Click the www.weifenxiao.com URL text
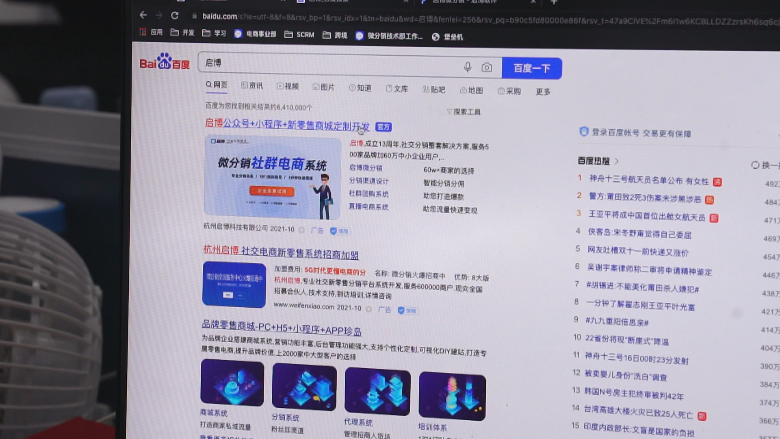Screen dimensions: 780x439 [x=304, y=306]
